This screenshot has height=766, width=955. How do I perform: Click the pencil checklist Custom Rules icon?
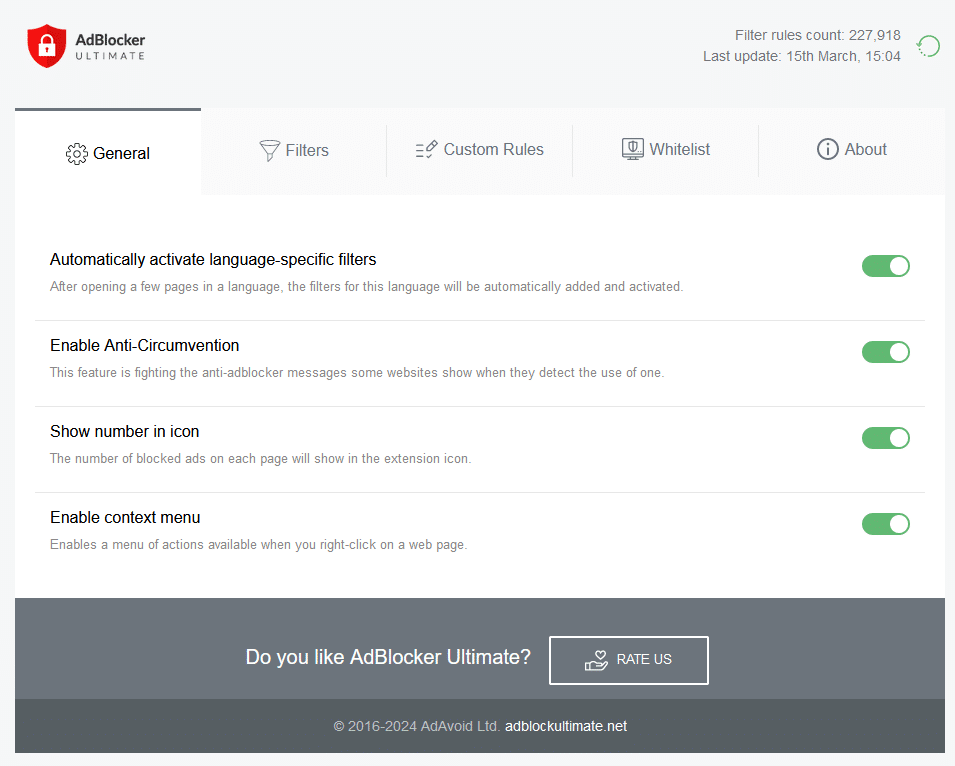[426, 149]
